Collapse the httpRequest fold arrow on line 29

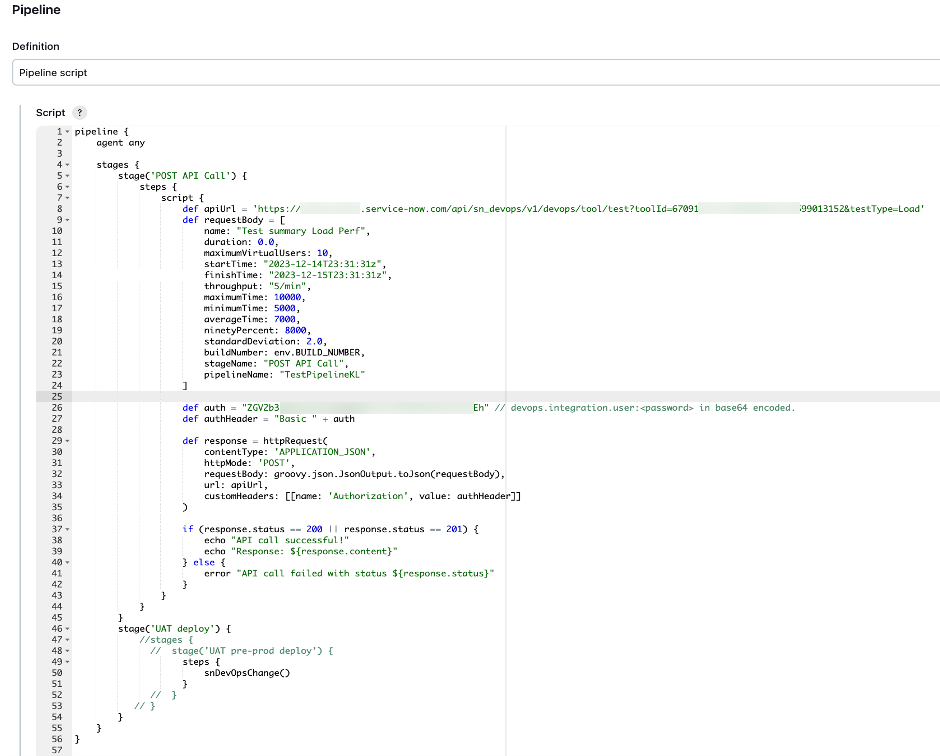click(x=67, y=441)
